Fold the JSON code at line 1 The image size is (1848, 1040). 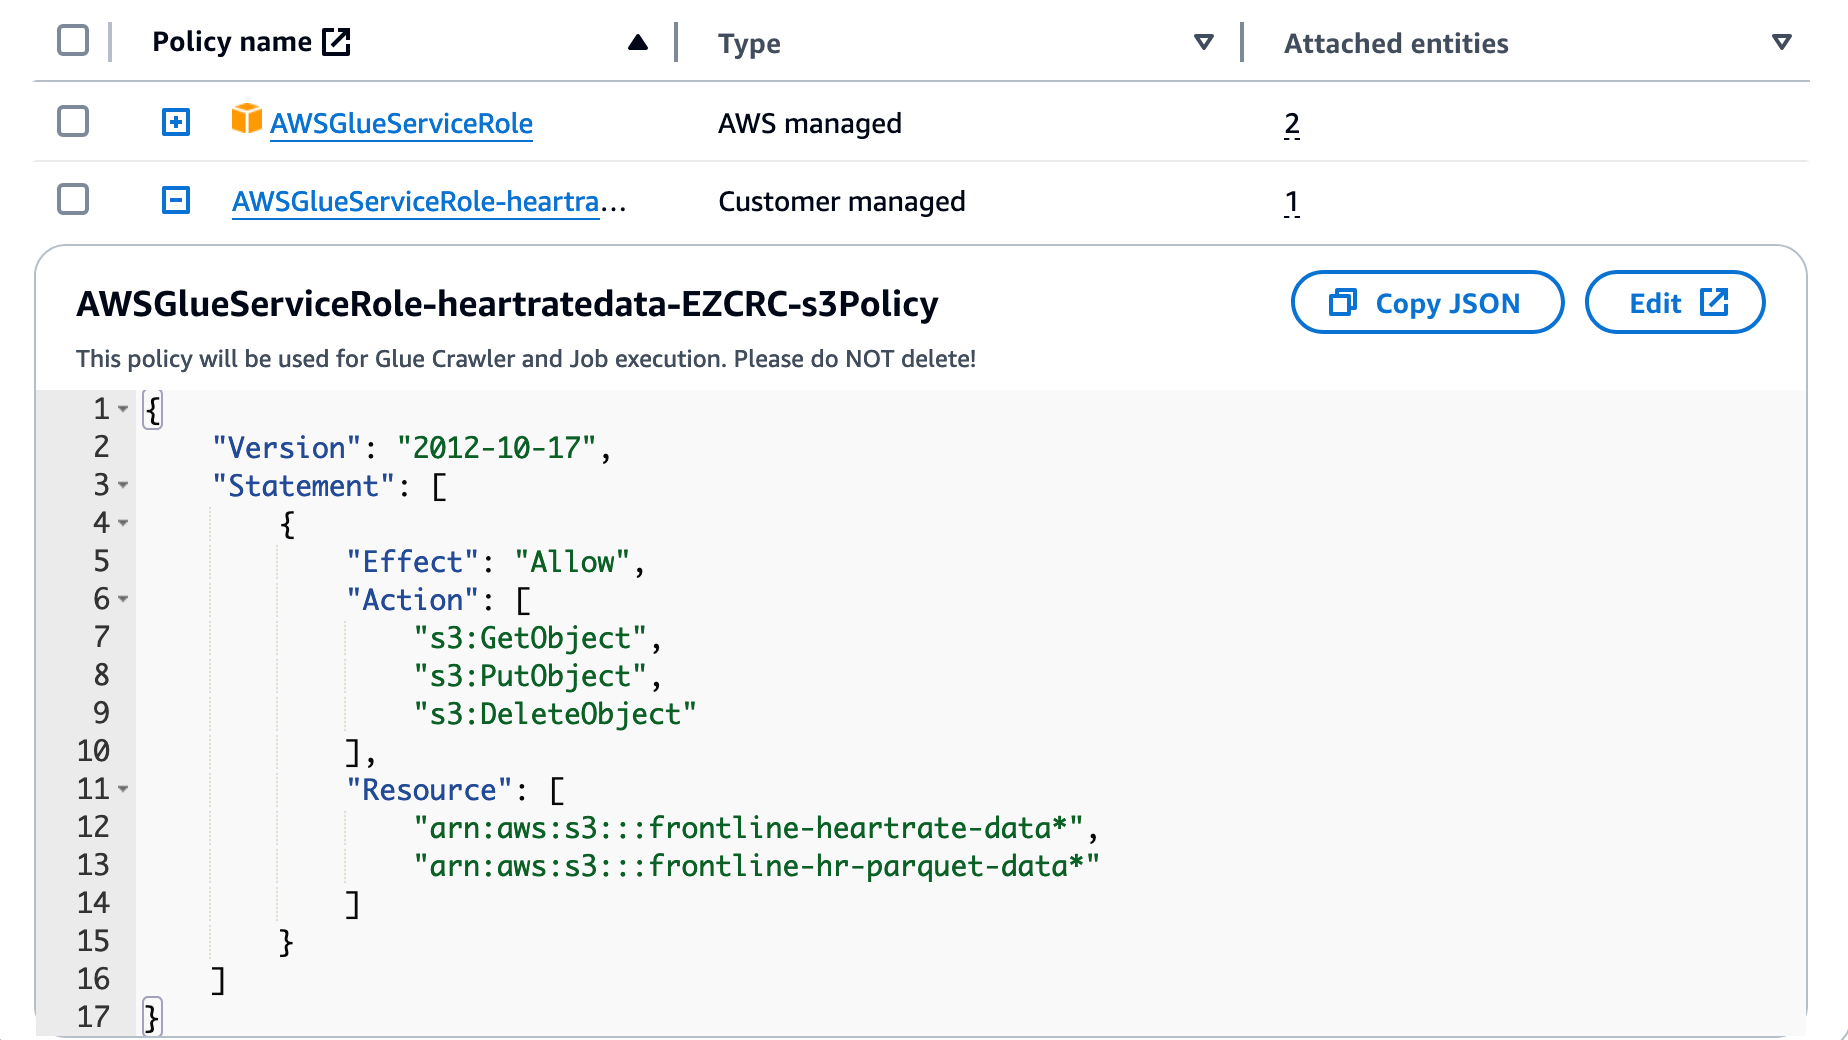pyautogui.click(x=123, y=409)
